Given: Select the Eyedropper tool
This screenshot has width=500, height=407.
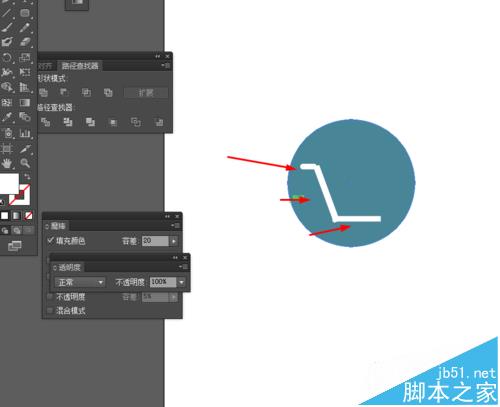Looking at the screenshot, I should (7, 117).
